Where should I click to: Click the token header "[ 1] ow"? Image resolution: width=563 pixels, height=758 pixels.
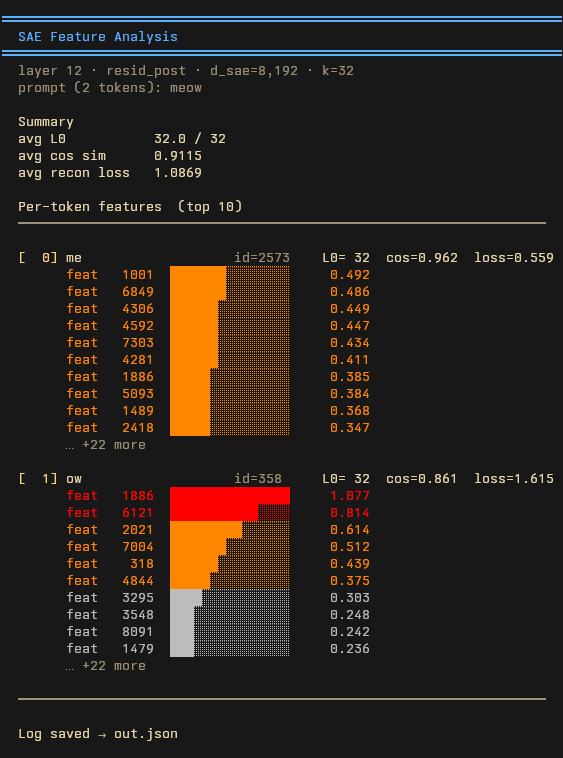pos(50,479)
